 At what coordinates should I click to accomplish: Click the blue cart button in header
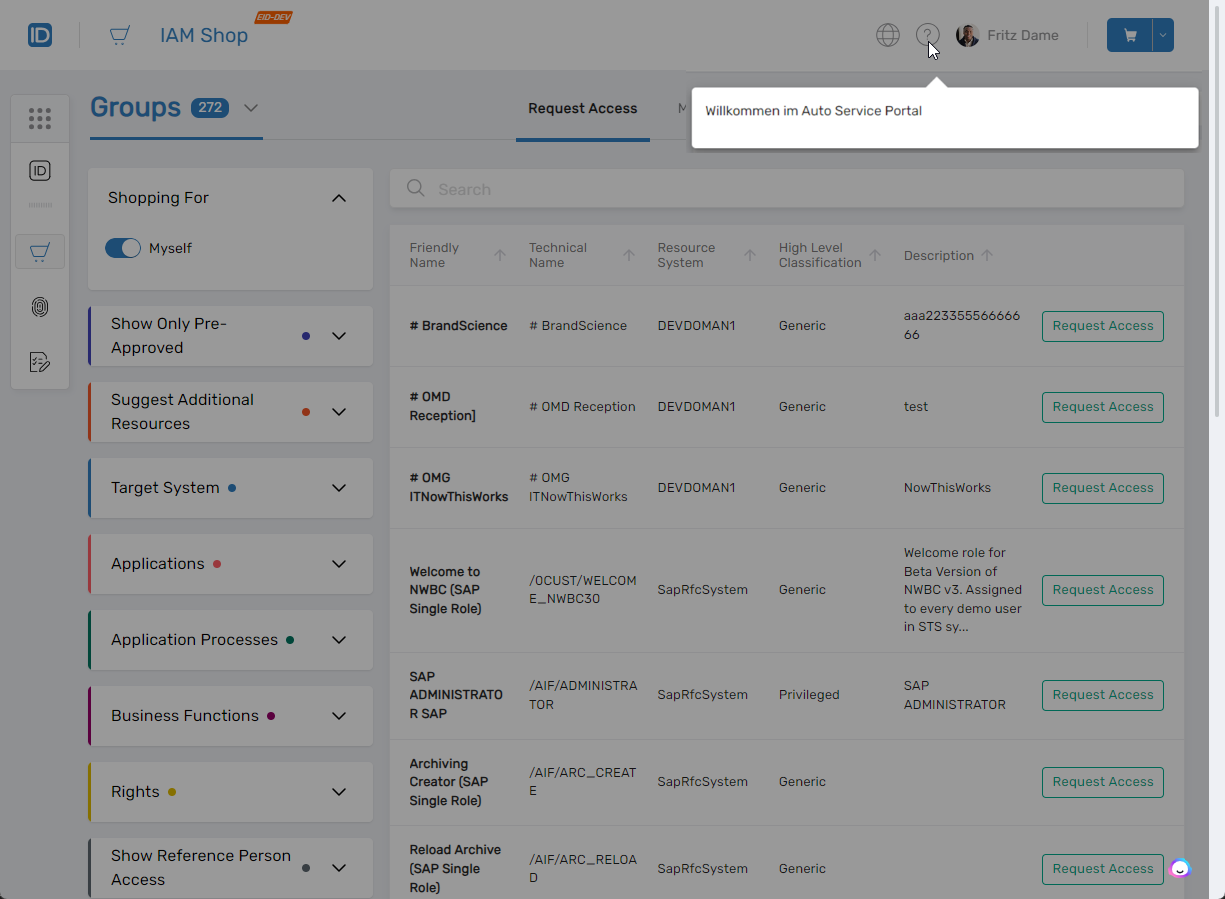point(1130,36)
